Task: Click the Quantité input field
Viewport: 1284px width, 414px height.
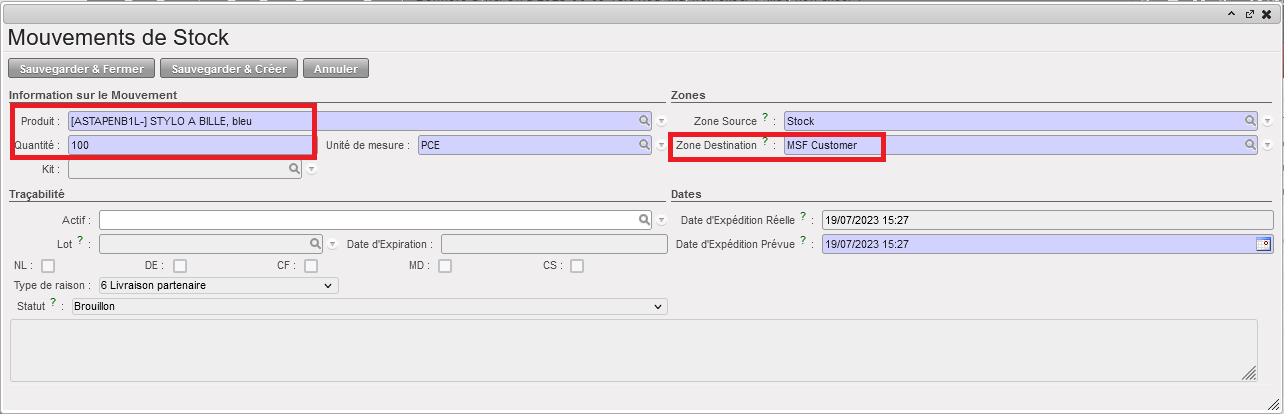Action: (190, 145)
